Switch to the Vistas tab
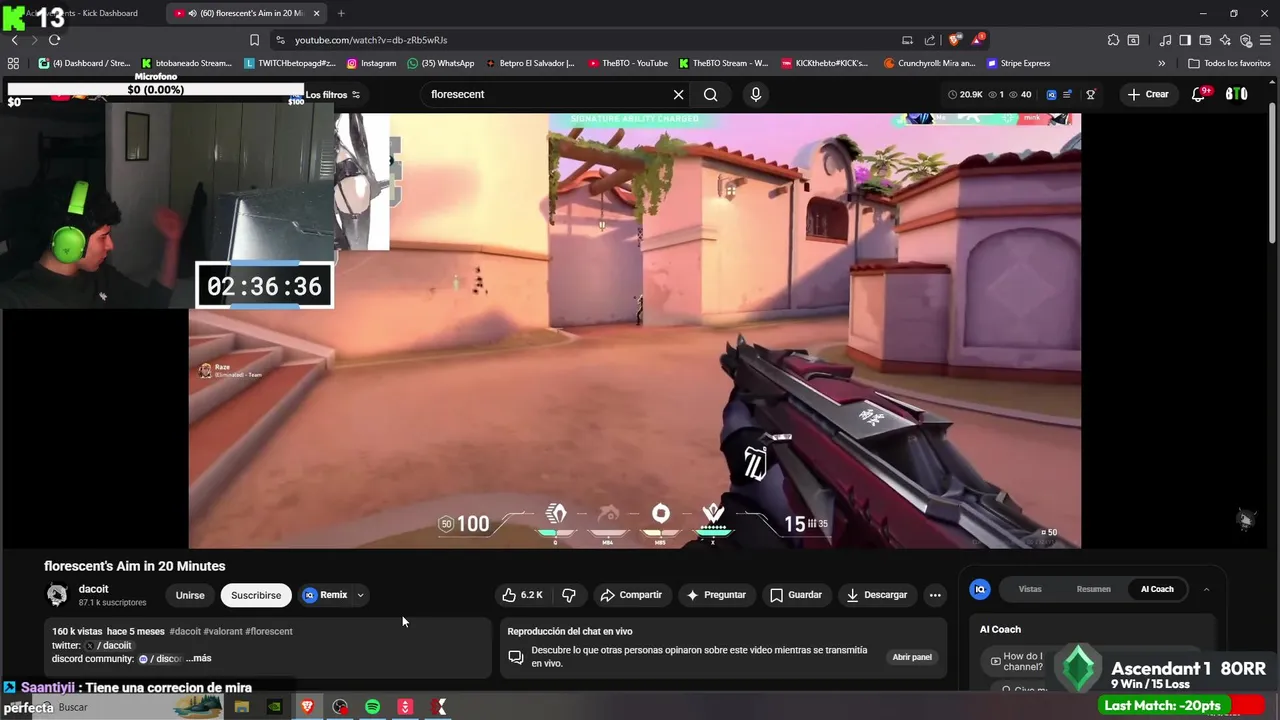This screenshot has width=1280, height=720. click(1030, 589)
